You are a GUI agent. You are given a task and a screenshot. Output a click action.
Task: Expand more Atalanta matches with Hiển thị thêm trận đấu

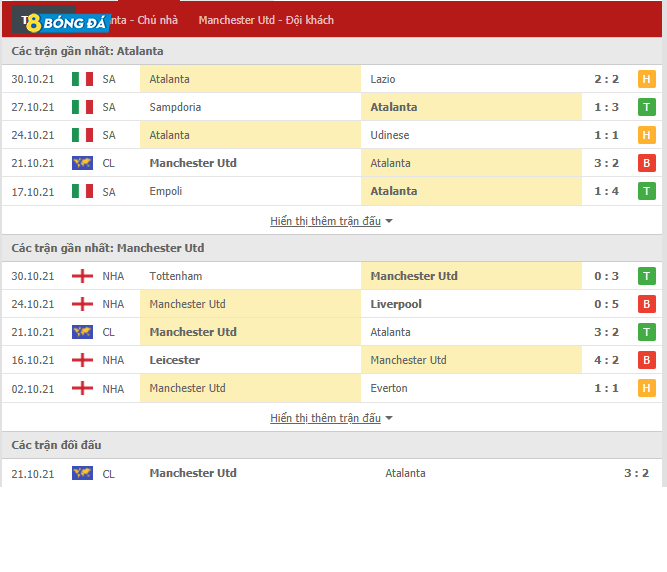(331, 221)
